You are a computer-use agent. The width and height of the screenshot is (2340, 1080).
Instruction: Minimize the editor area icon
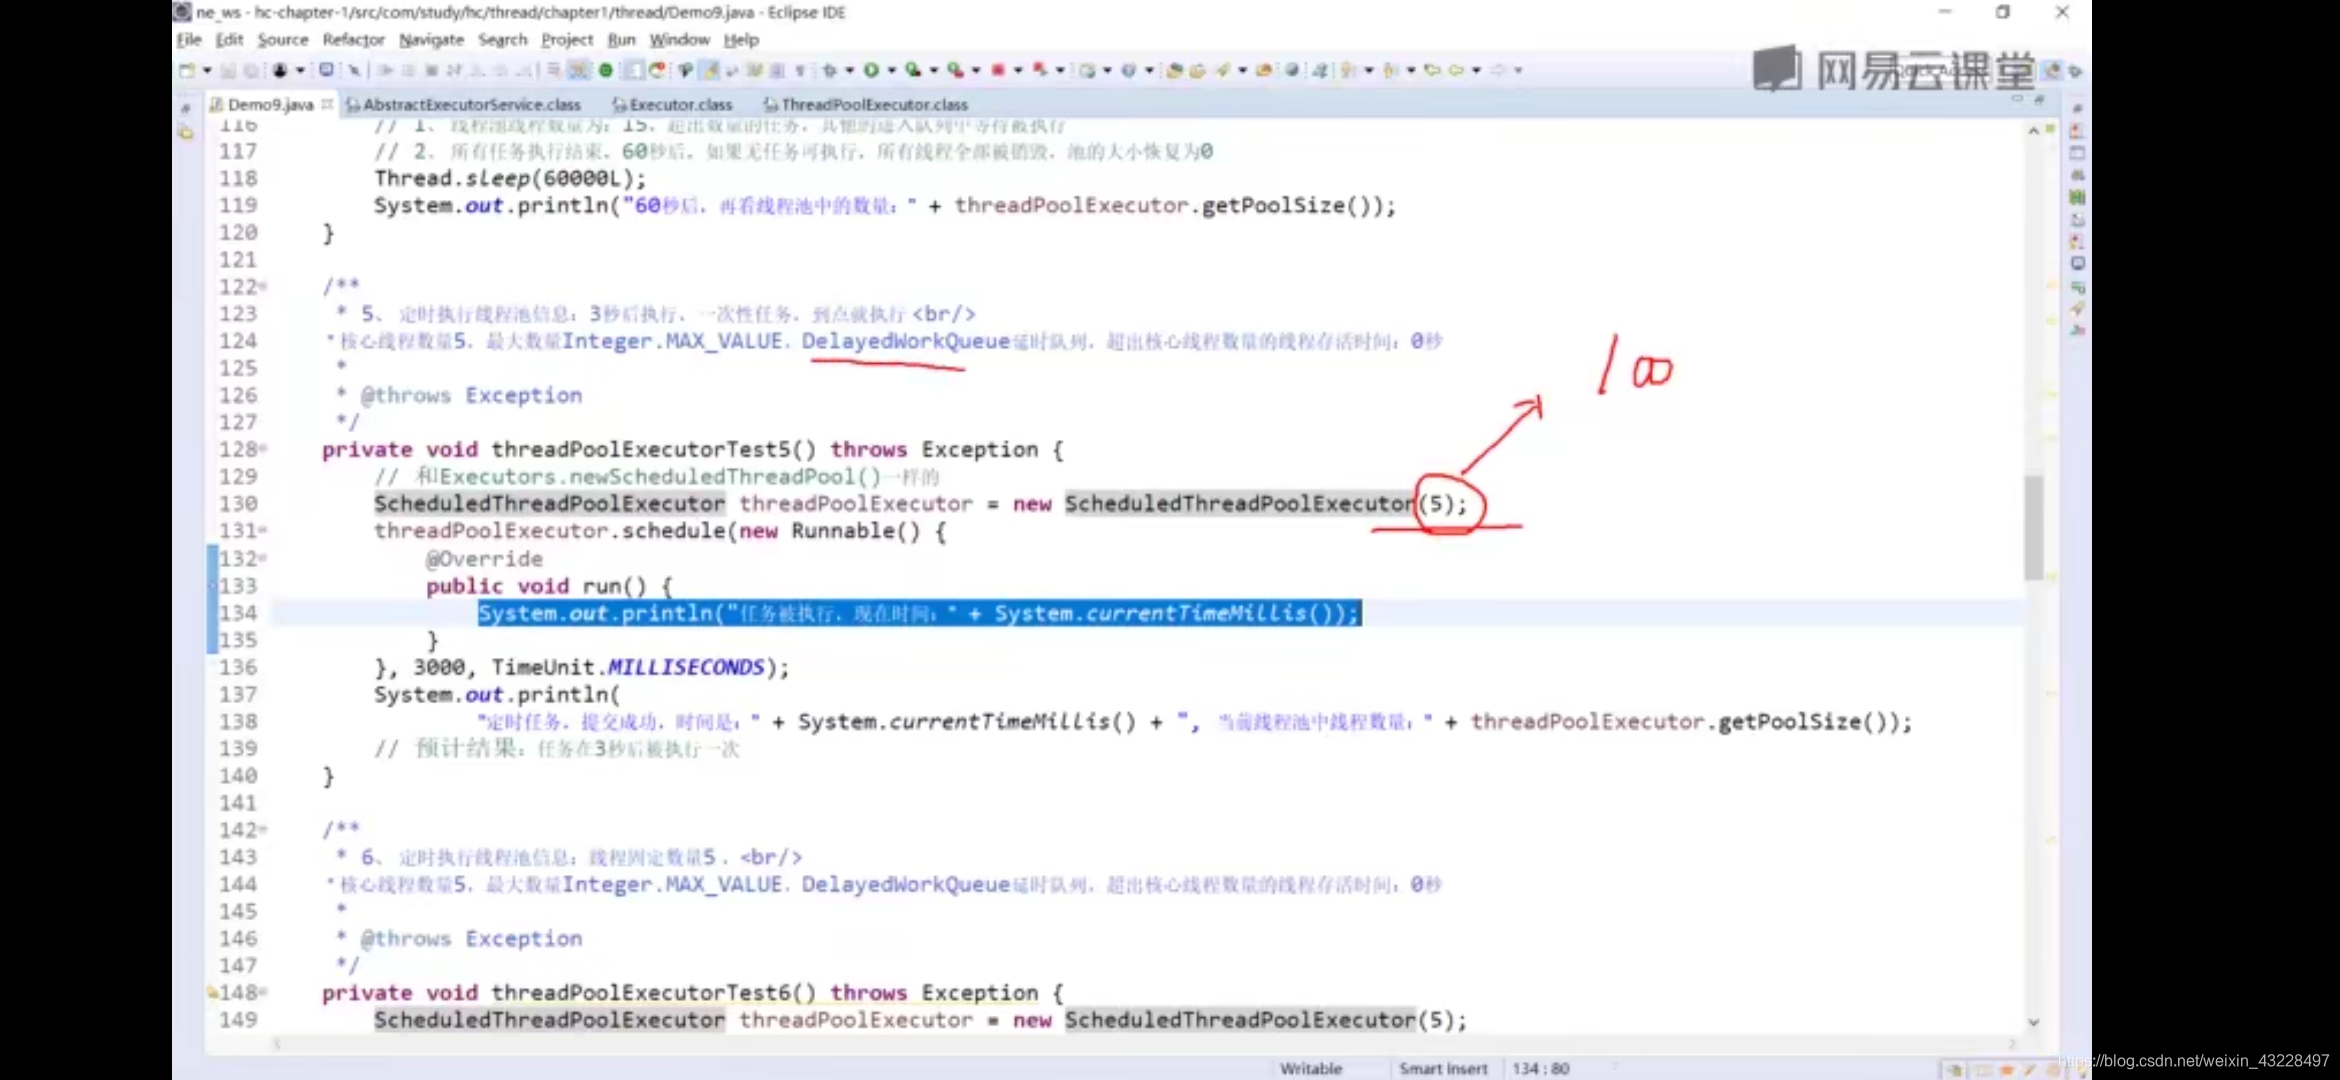coord(2017,98)
